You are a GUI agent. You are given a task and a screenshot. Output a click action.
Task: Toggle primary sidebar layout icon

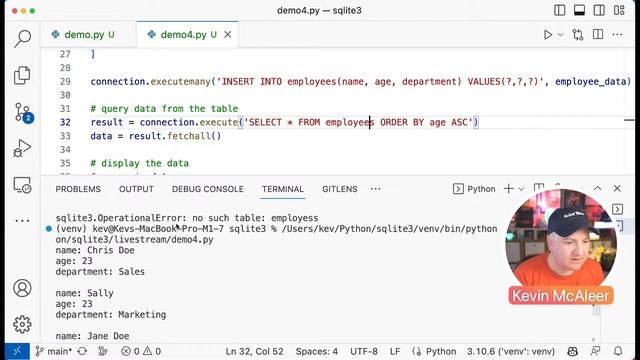pos(560,10)
